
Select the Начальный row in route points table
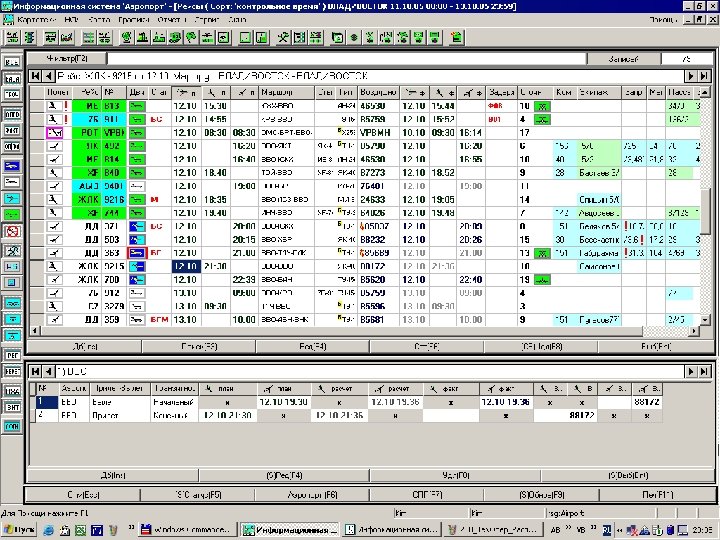tap(349, 402)
